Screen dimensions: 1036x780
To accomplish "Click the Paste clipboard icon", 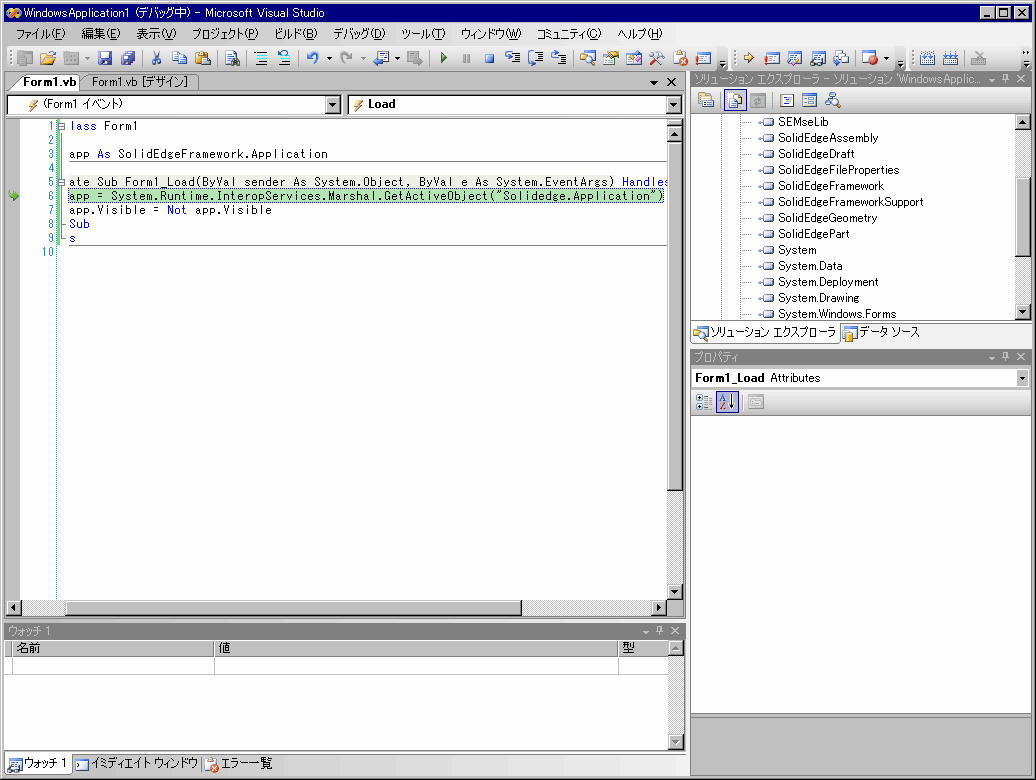I will [202, 58].
